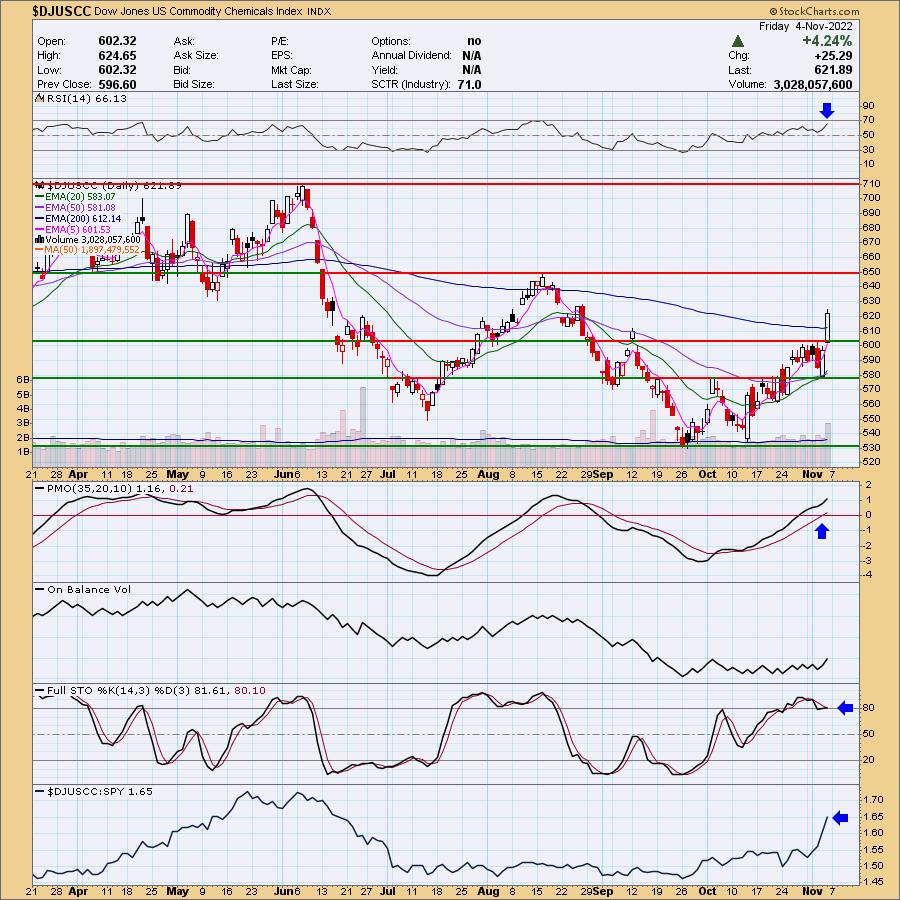Click the Mkt Cap field label
The height and width of the screenshot is (900, 900).
[292, 70]
